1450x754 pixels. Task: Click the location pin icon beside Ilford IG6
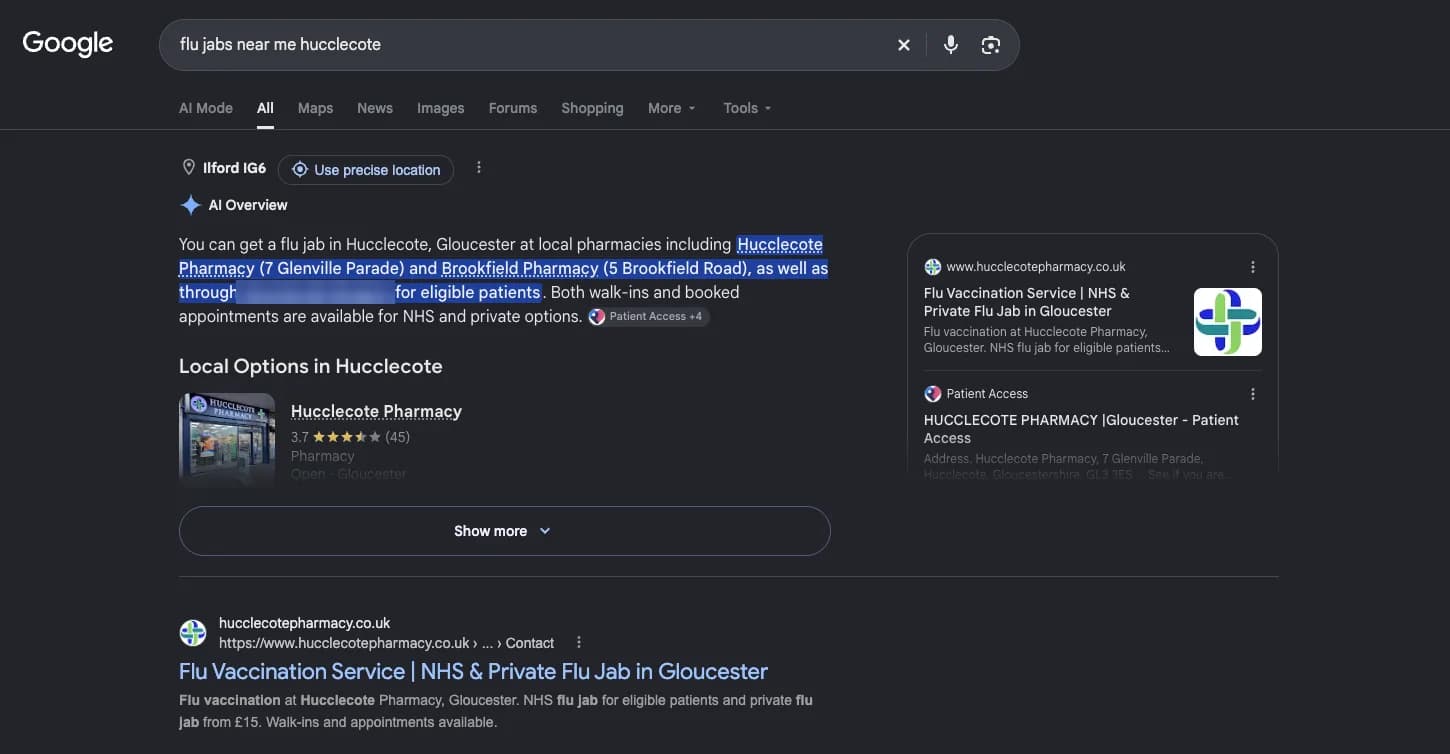click(188, 168)
